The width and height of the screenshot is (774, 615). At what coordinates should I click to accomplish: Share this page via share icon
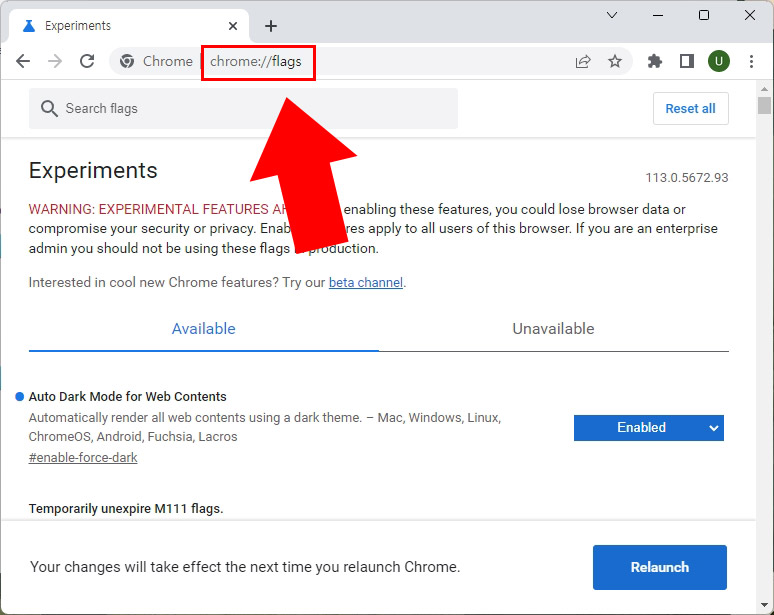click(x=583, y=61)
